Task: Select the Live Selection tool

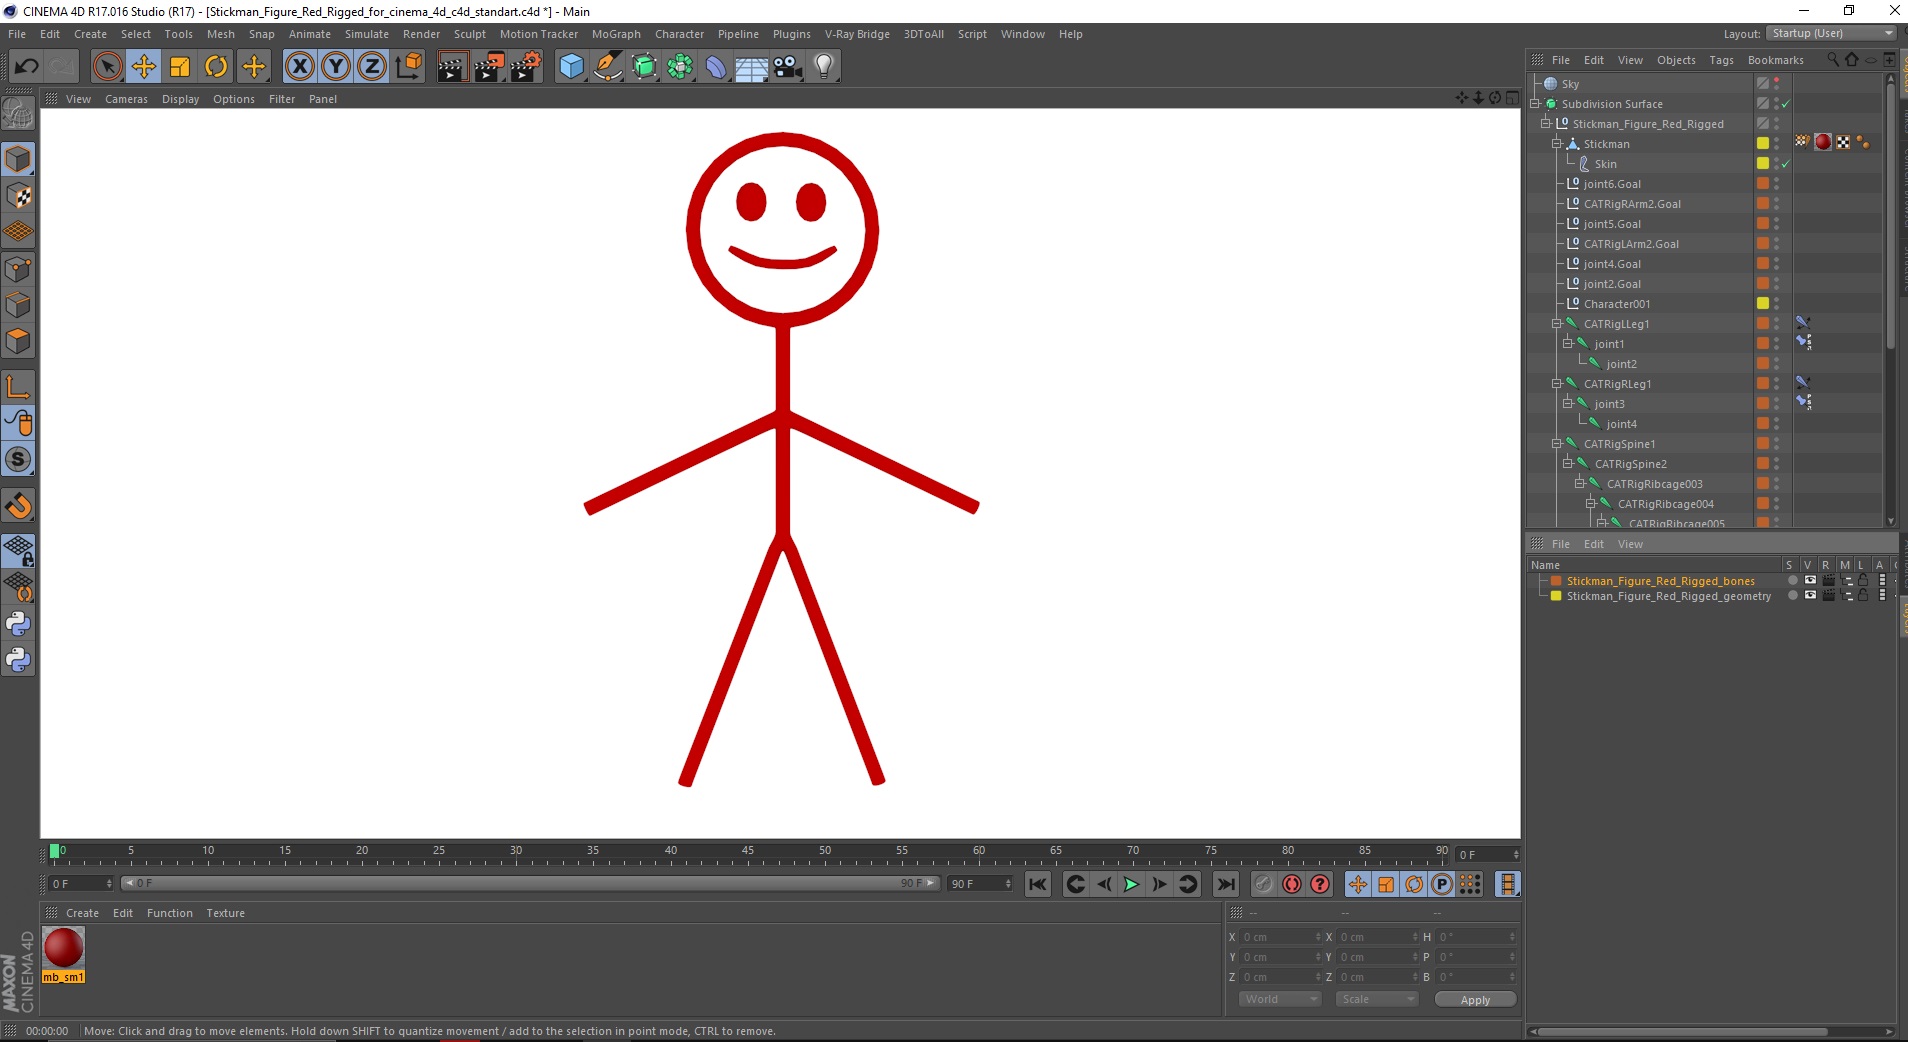Action: 107,67
